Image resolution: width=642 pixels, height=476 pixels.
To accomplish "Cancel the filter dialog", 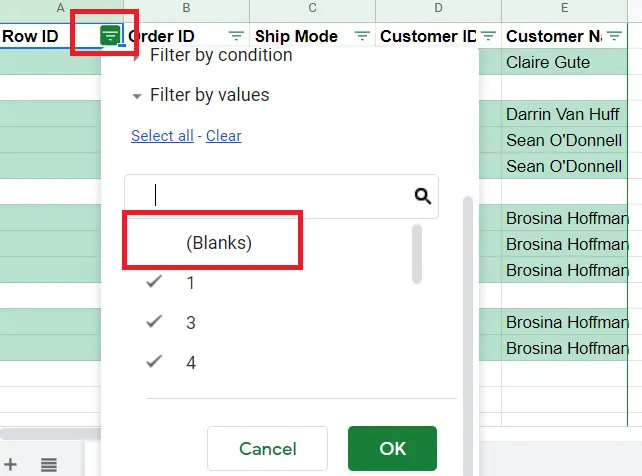I will pyautogui.click(x=267, y=449).
